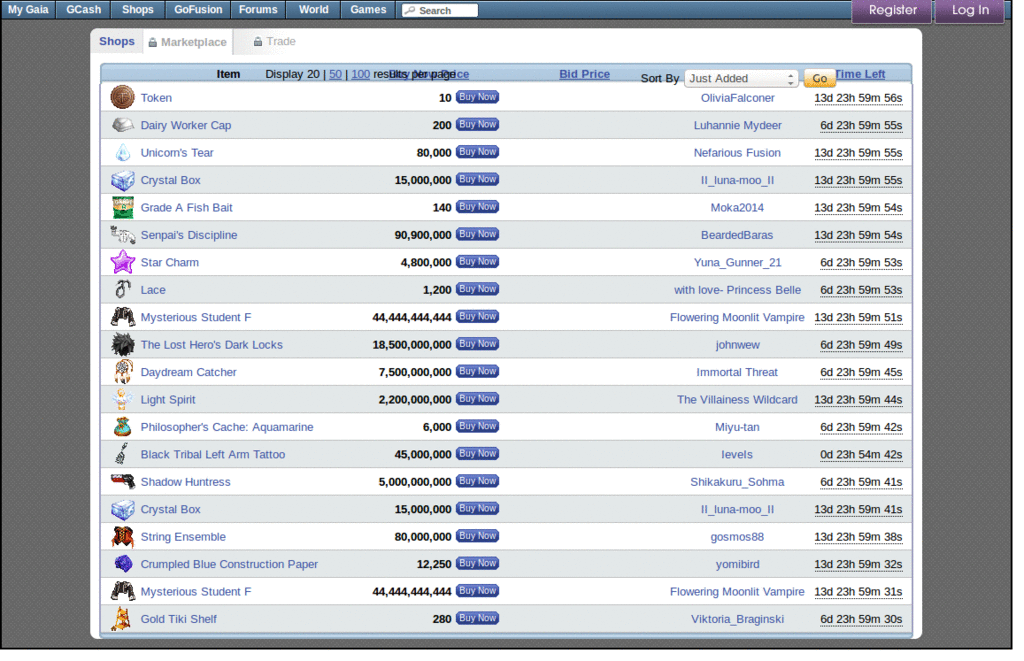
Task: Click the Gold Tiki Shelf fox icon
Action: (122, 618)
